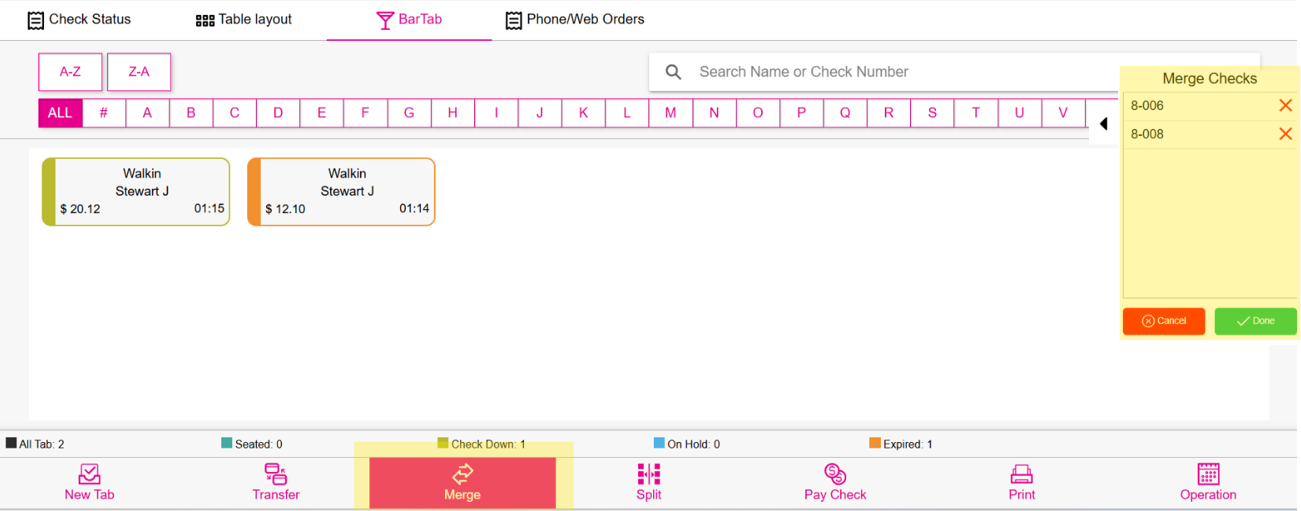Click the search magnifier icon
The width and height of the screenshot is (1301, 511).
(674, 72)
